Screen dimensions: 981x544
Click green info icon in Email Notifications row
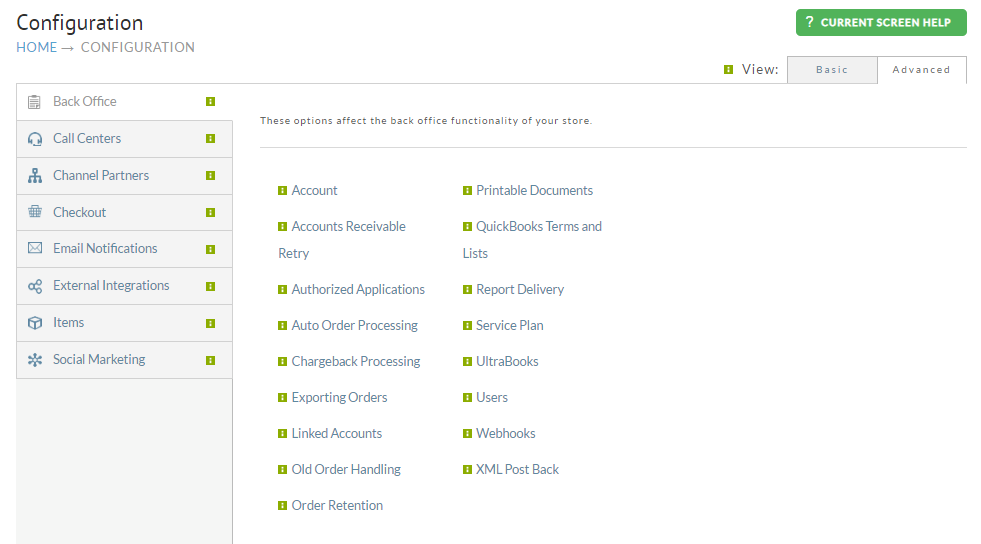tap(211, 249)
